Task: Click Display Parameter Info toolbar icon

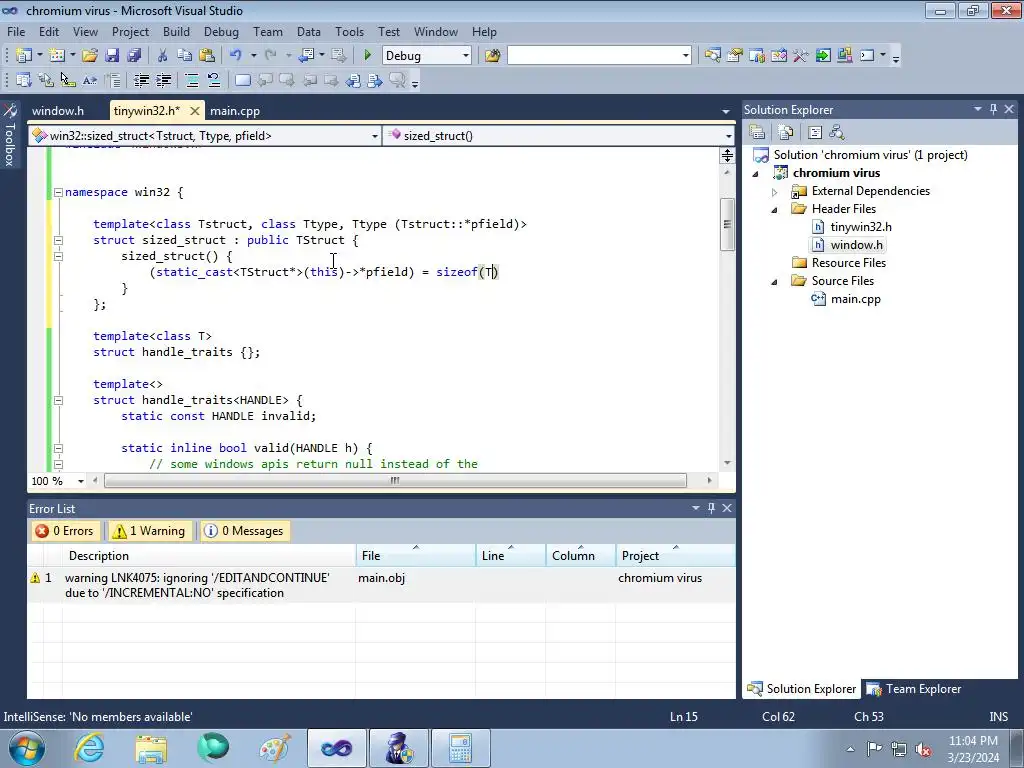Action: 46,80
